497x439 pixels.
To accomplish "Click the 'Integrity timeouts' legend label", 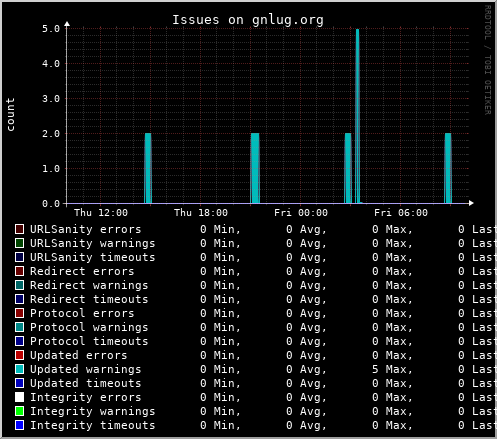I will (x=93, y=425).
